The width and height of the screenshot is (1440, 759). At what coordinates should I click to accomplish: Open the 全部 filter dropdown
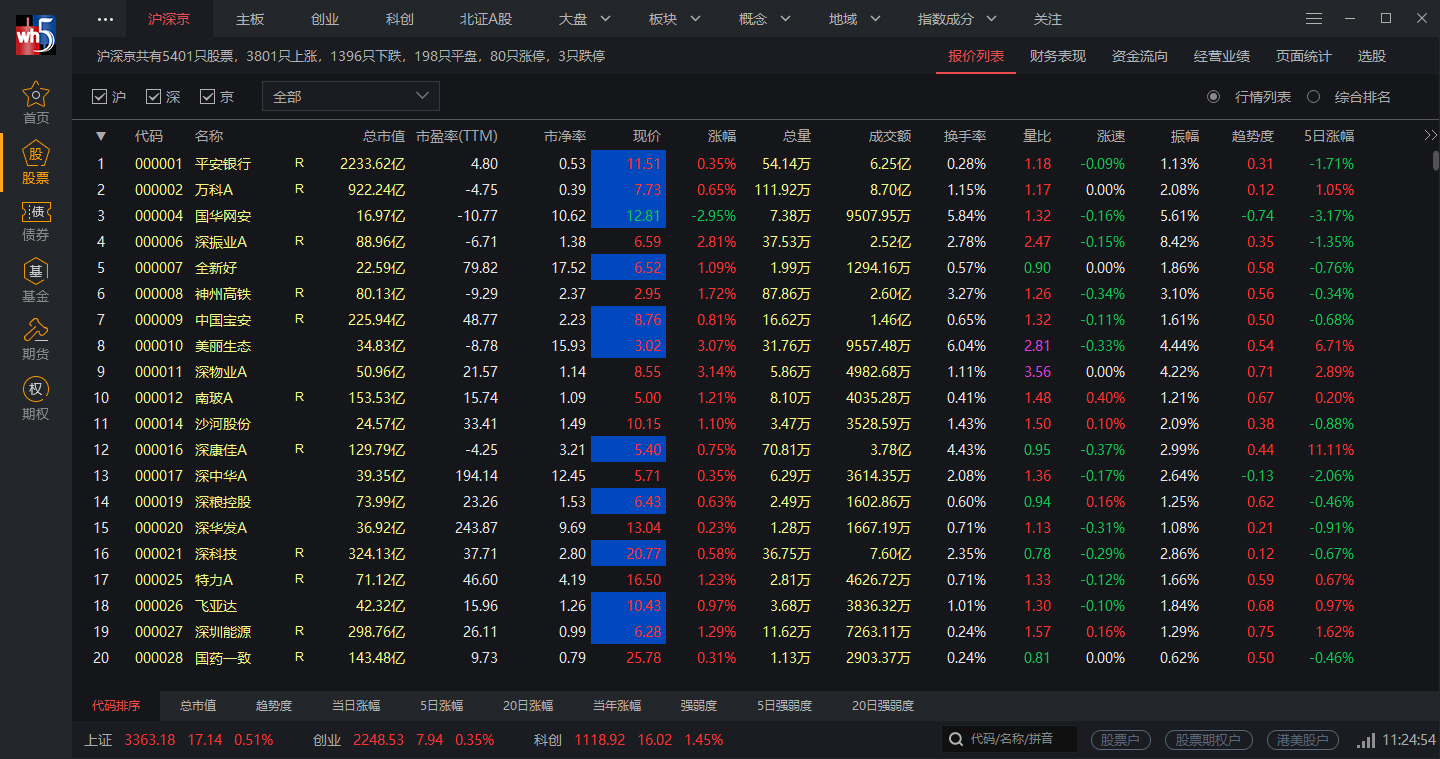pos(350,97)
